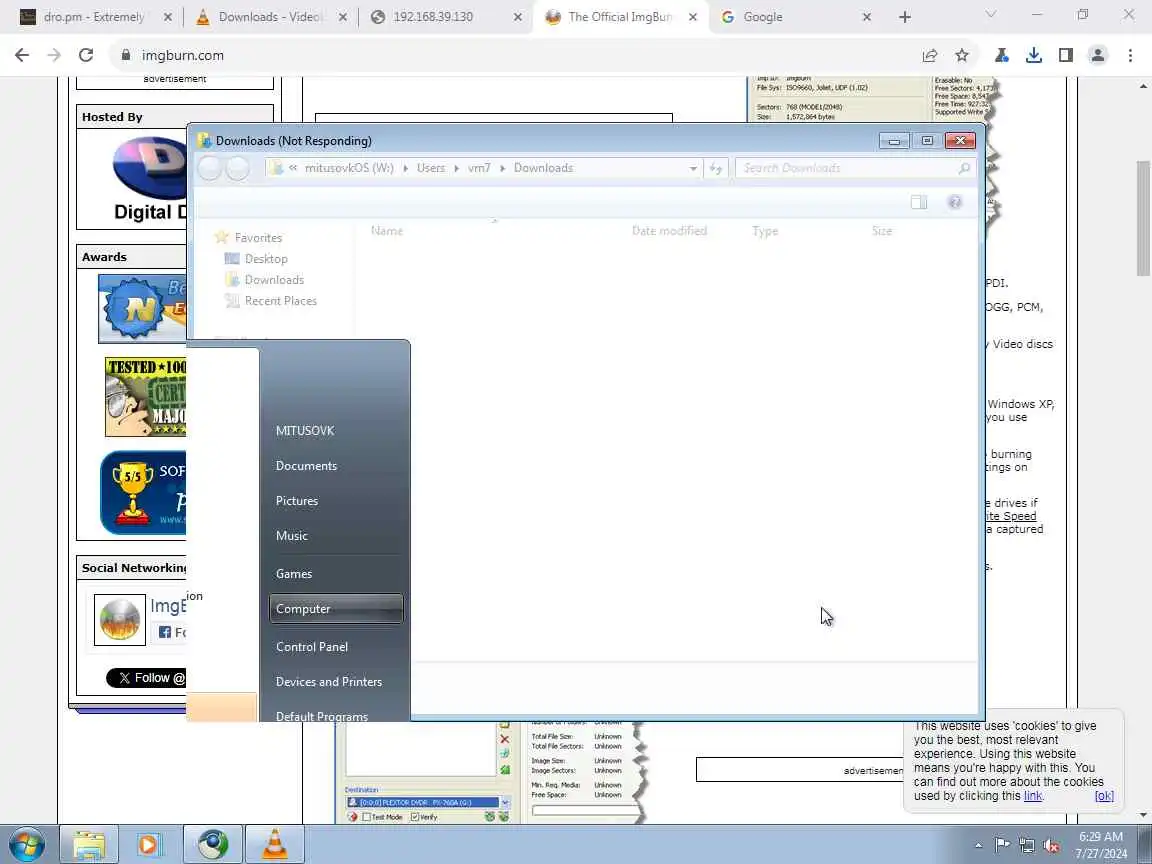Sort by the Size column header
This screenshot has width=1152, height=864.
(x=882, y=231)
